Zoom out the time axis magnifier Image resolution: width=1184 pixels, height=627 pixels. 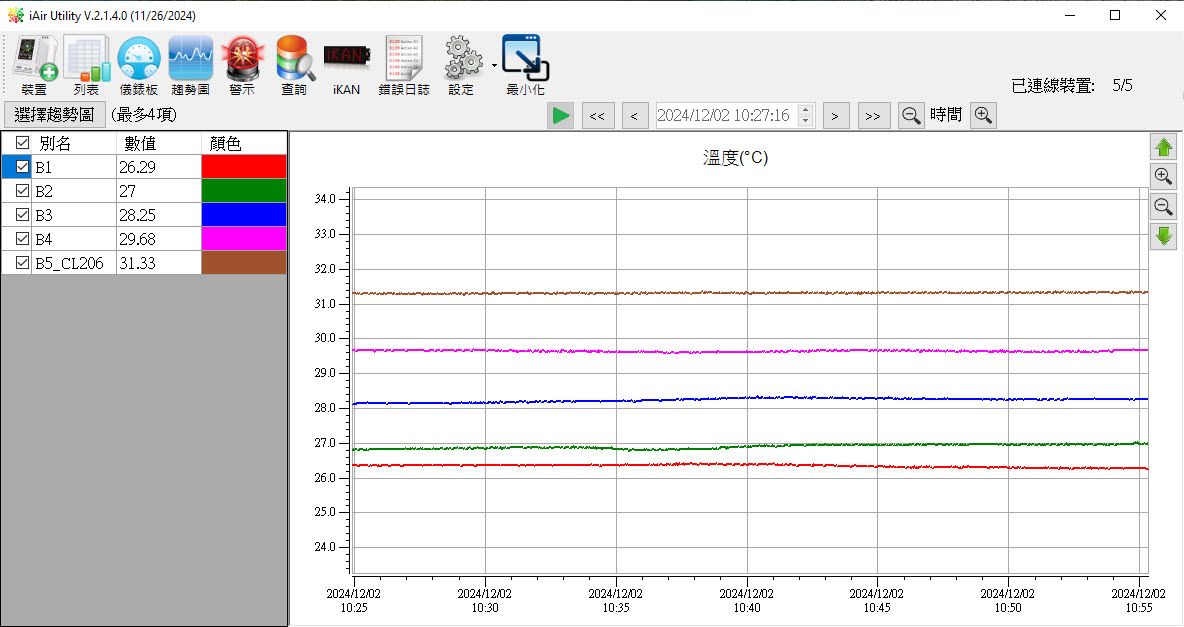pos(911,116)
